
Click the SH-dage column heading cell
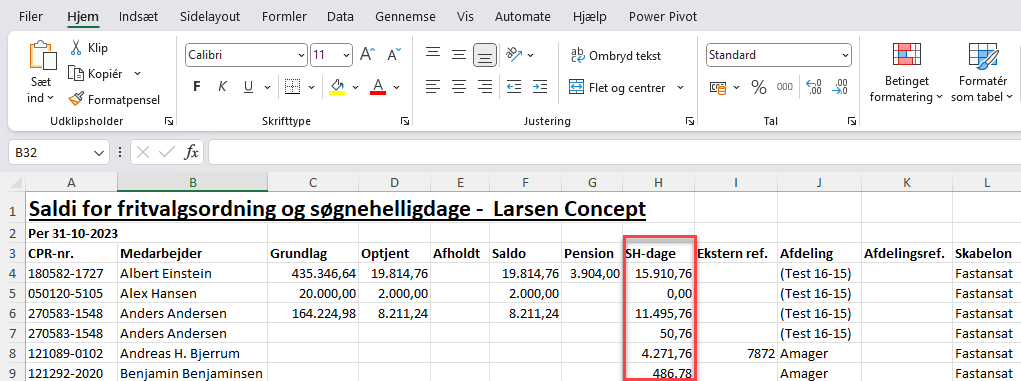[x=658, y=253]
